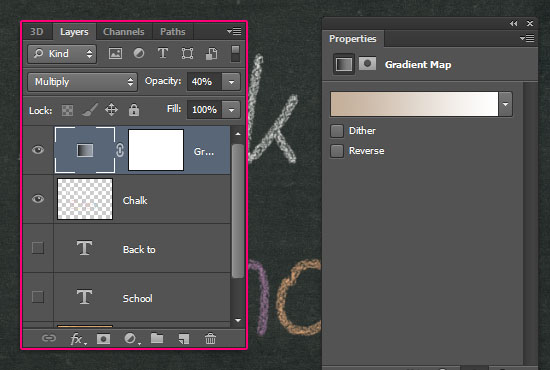Image resolution: width=550 pixels, height=370 pixels.
Task: Create new adjustment layer icon
Action: pyautogui.click(x=131, y=339)
